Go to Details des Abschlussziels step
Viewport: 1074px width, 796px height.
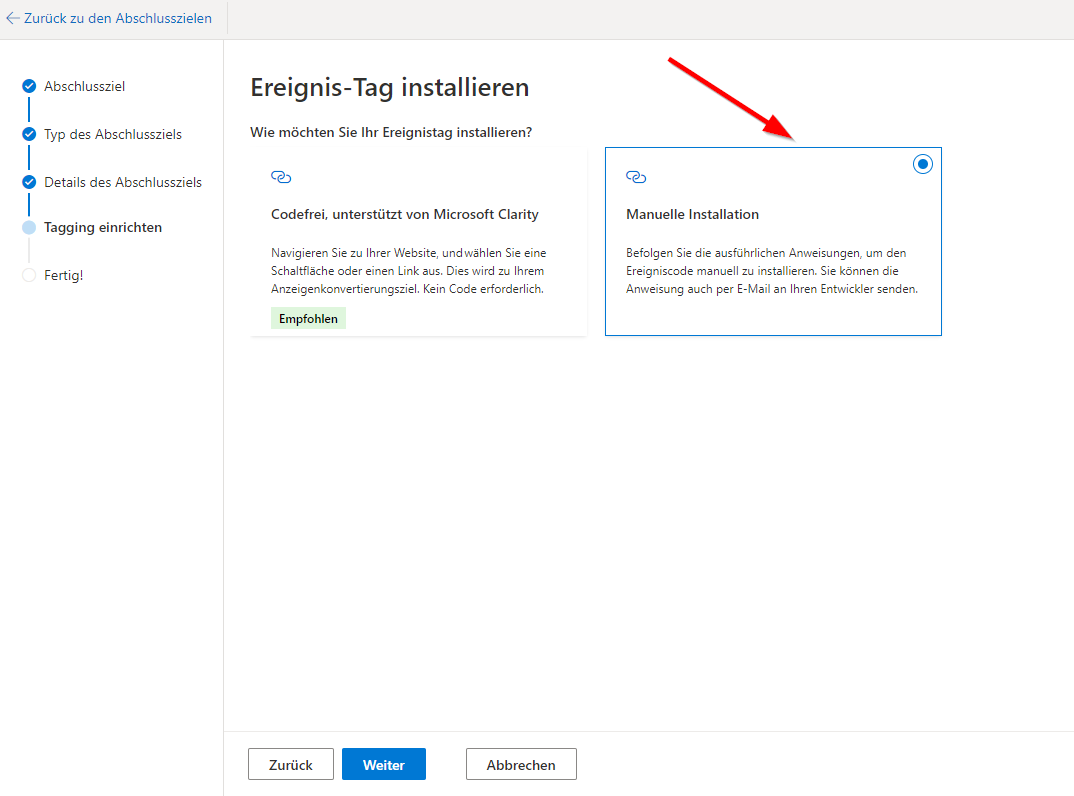pyautogui.click(x=123, y=182)
